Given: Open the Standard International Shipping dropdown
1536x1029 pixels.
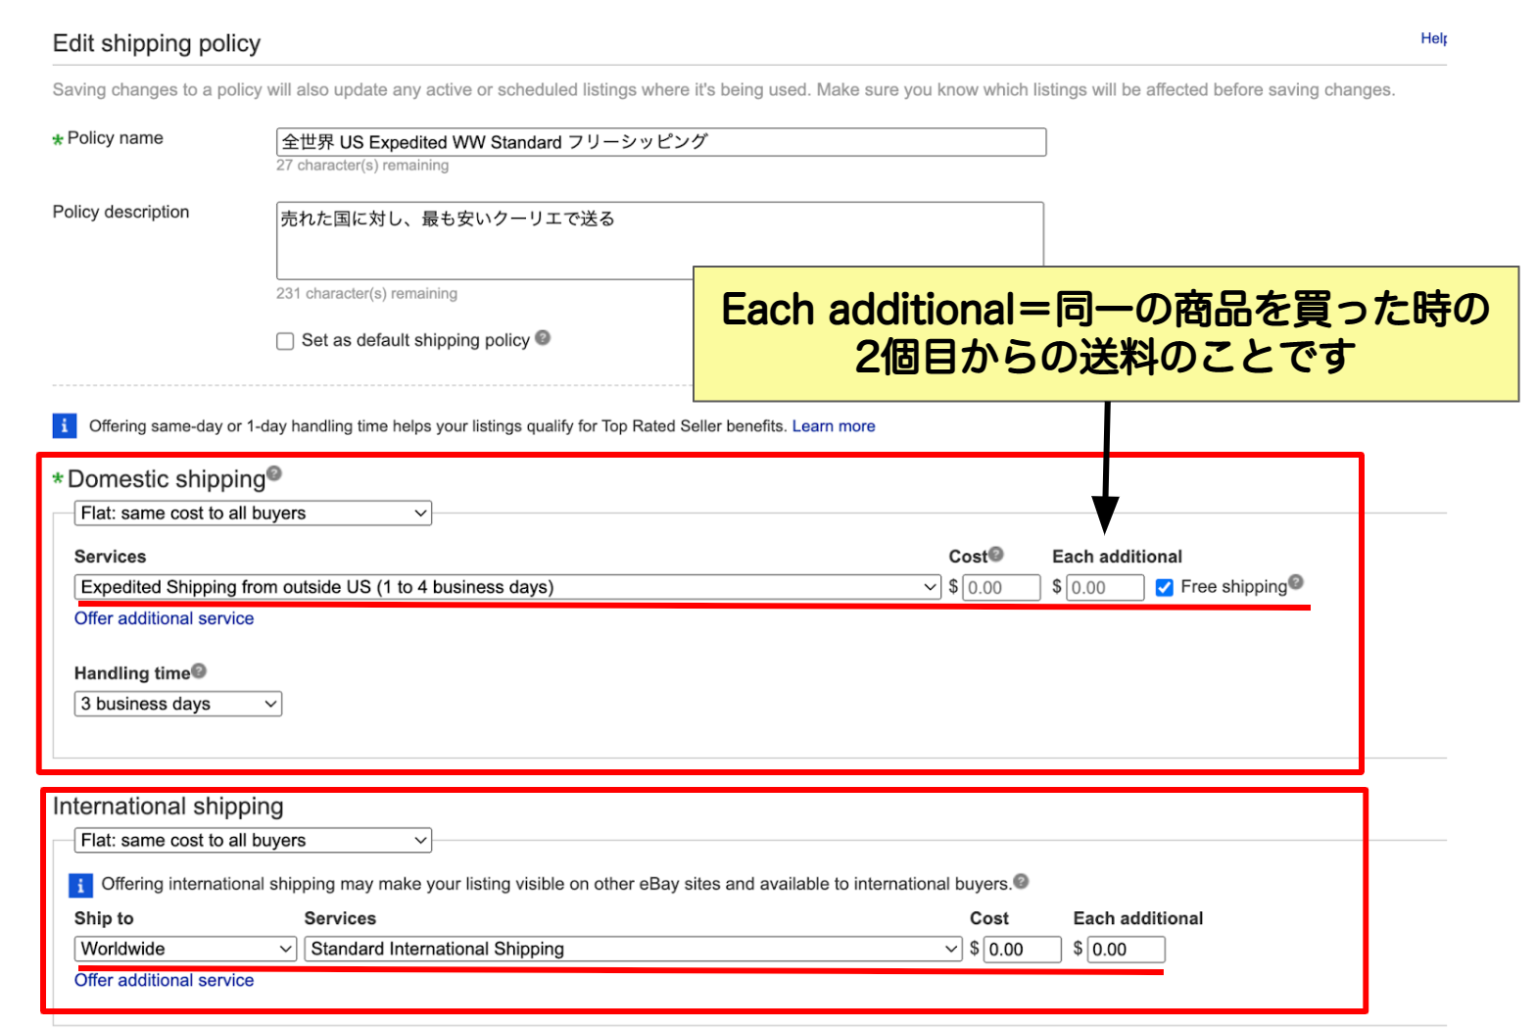Looking at the screenshot, I should point(632,948).
